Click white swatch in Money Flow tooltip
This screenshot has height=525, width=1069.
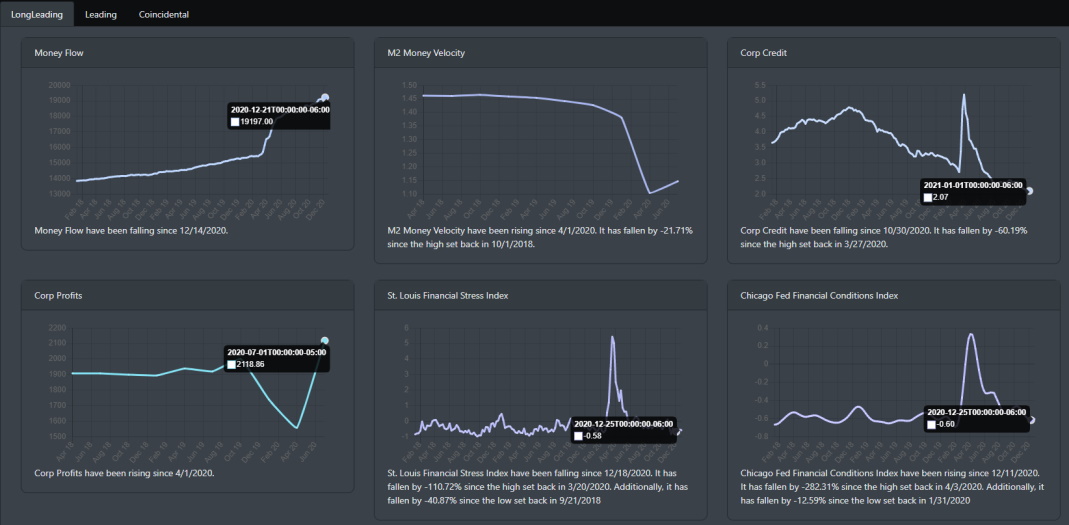pyautogui.click(x=235, y=122)
